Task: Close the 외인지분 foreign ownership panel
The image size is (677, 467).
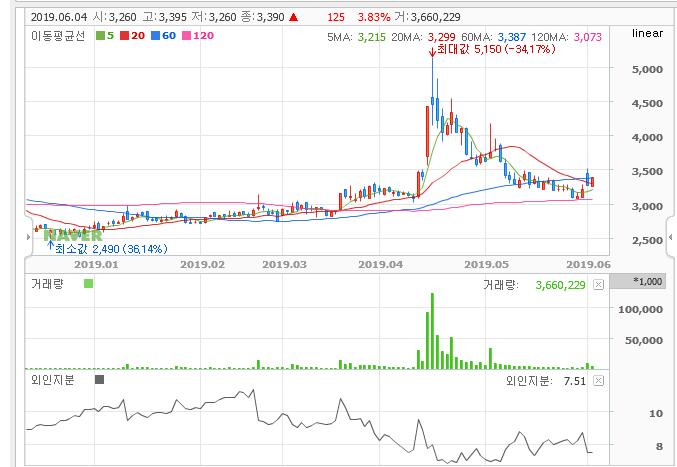Action: (x=598, y=381)
